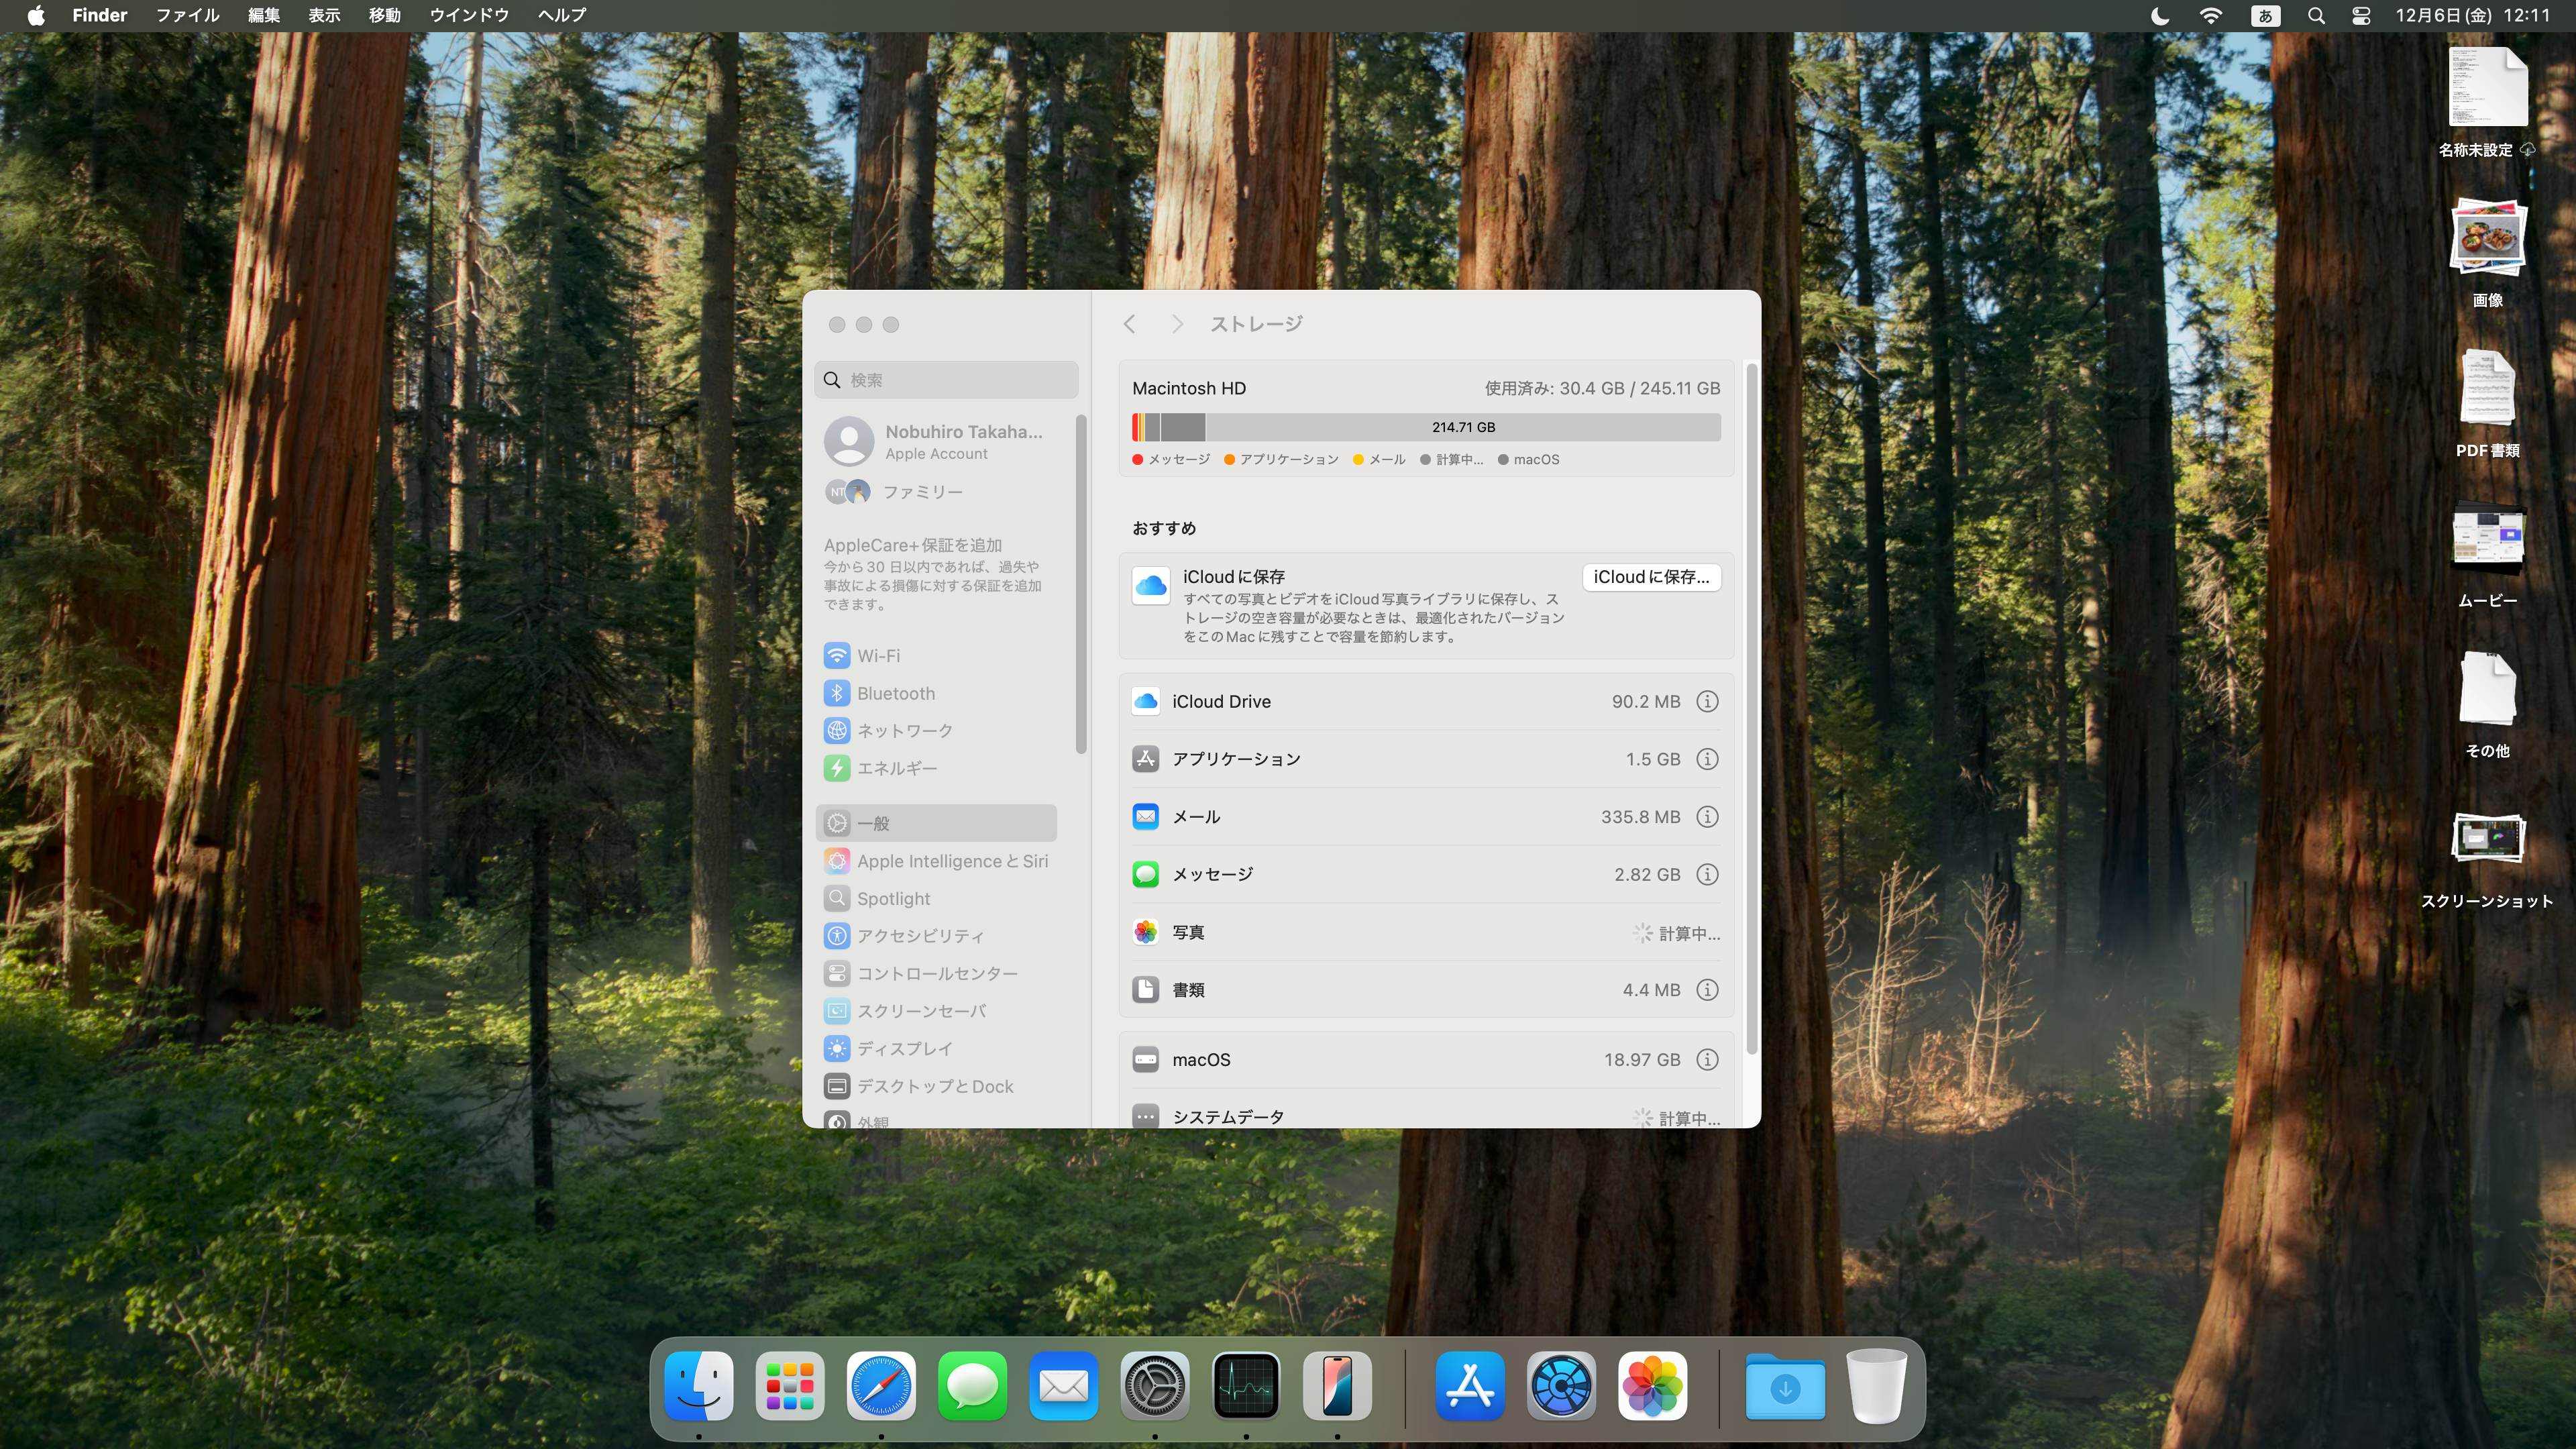Drag the Macintosh HD storage usage bar
2576x1449 pixels.
1426,427
